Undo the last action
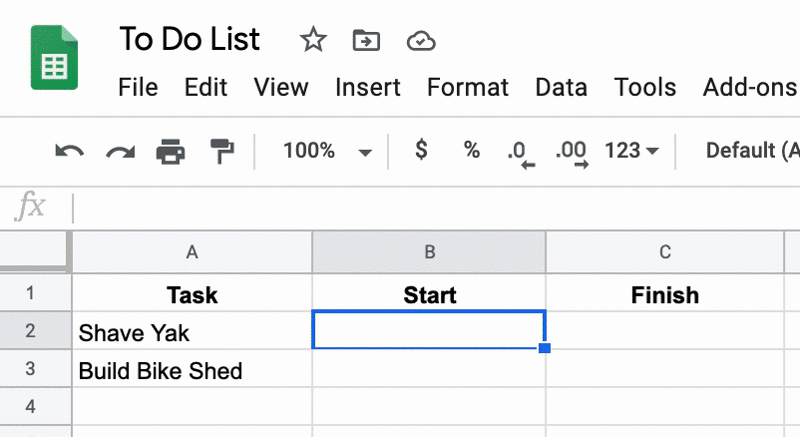 tap(69, 151)
